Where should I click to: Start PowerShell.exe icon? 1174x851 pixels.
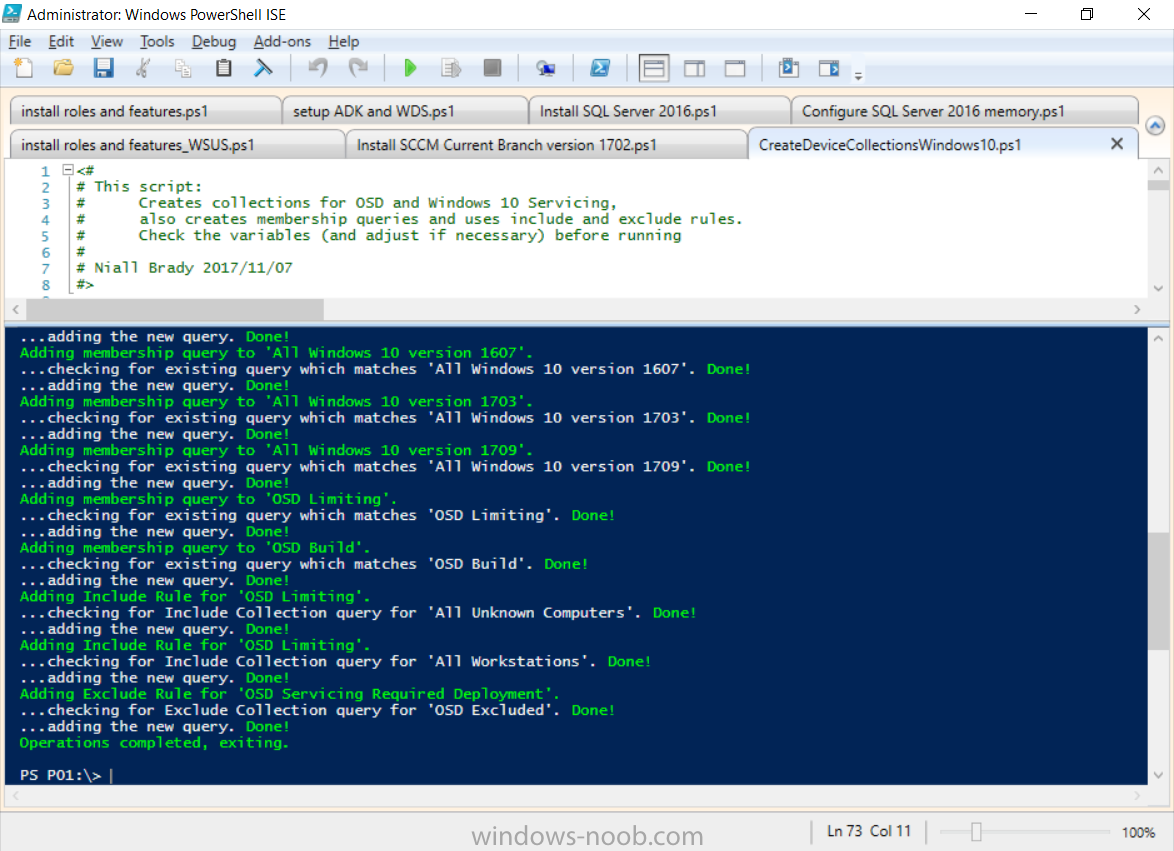[600, 69]
